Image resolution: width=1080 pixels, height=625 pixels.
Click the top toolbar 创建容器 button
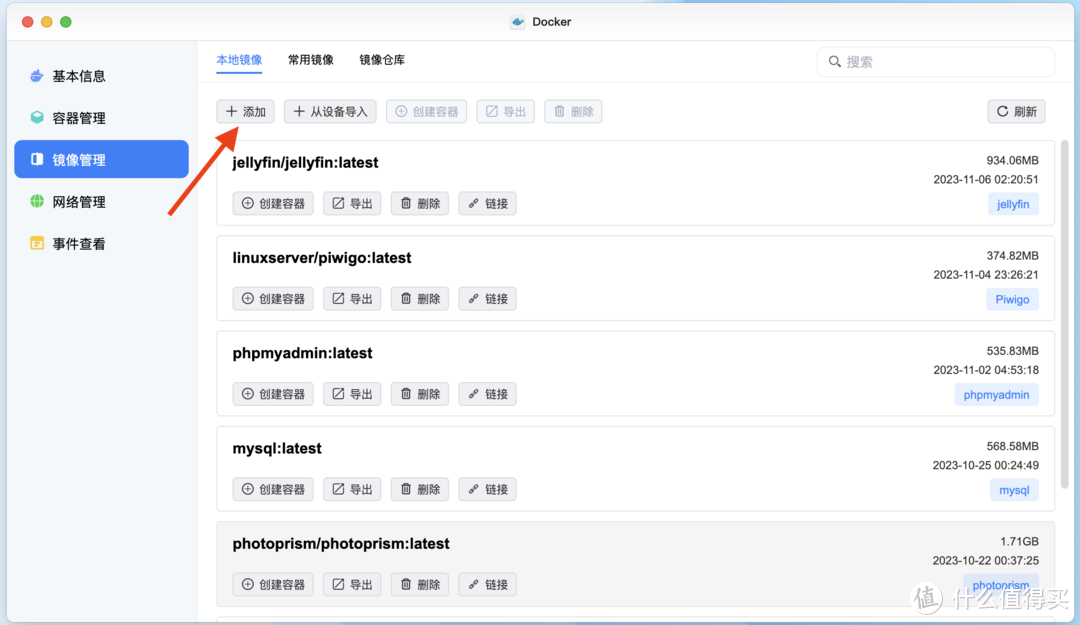point(427,112)
